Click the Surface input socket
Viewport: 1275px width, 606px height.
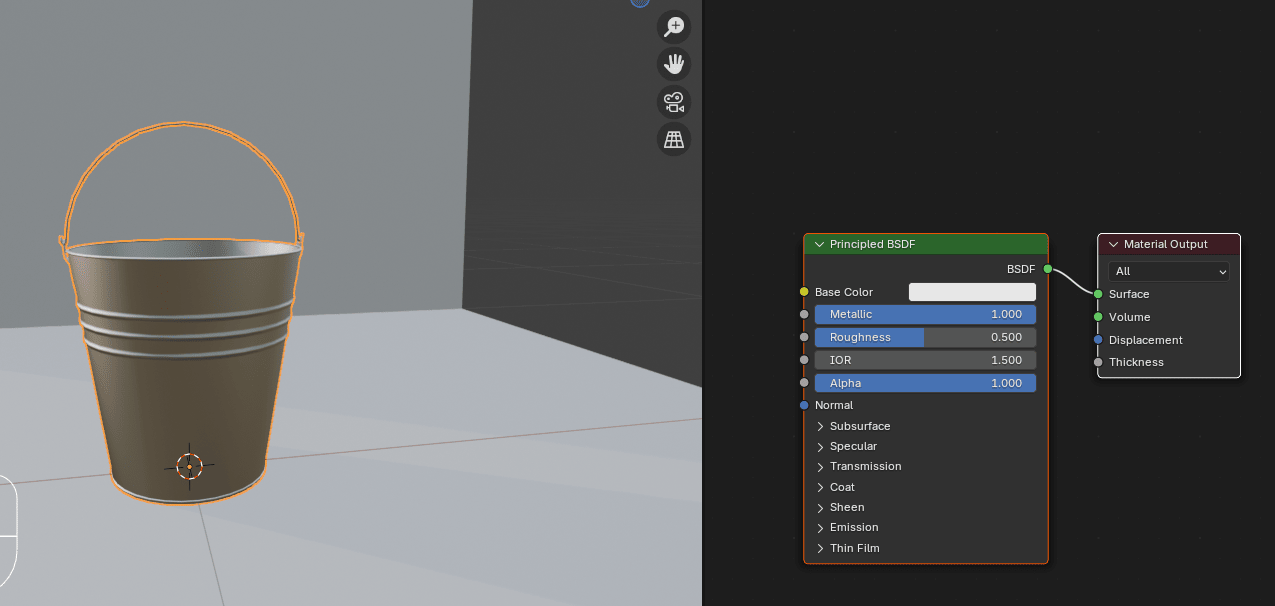coord(1098,294)
